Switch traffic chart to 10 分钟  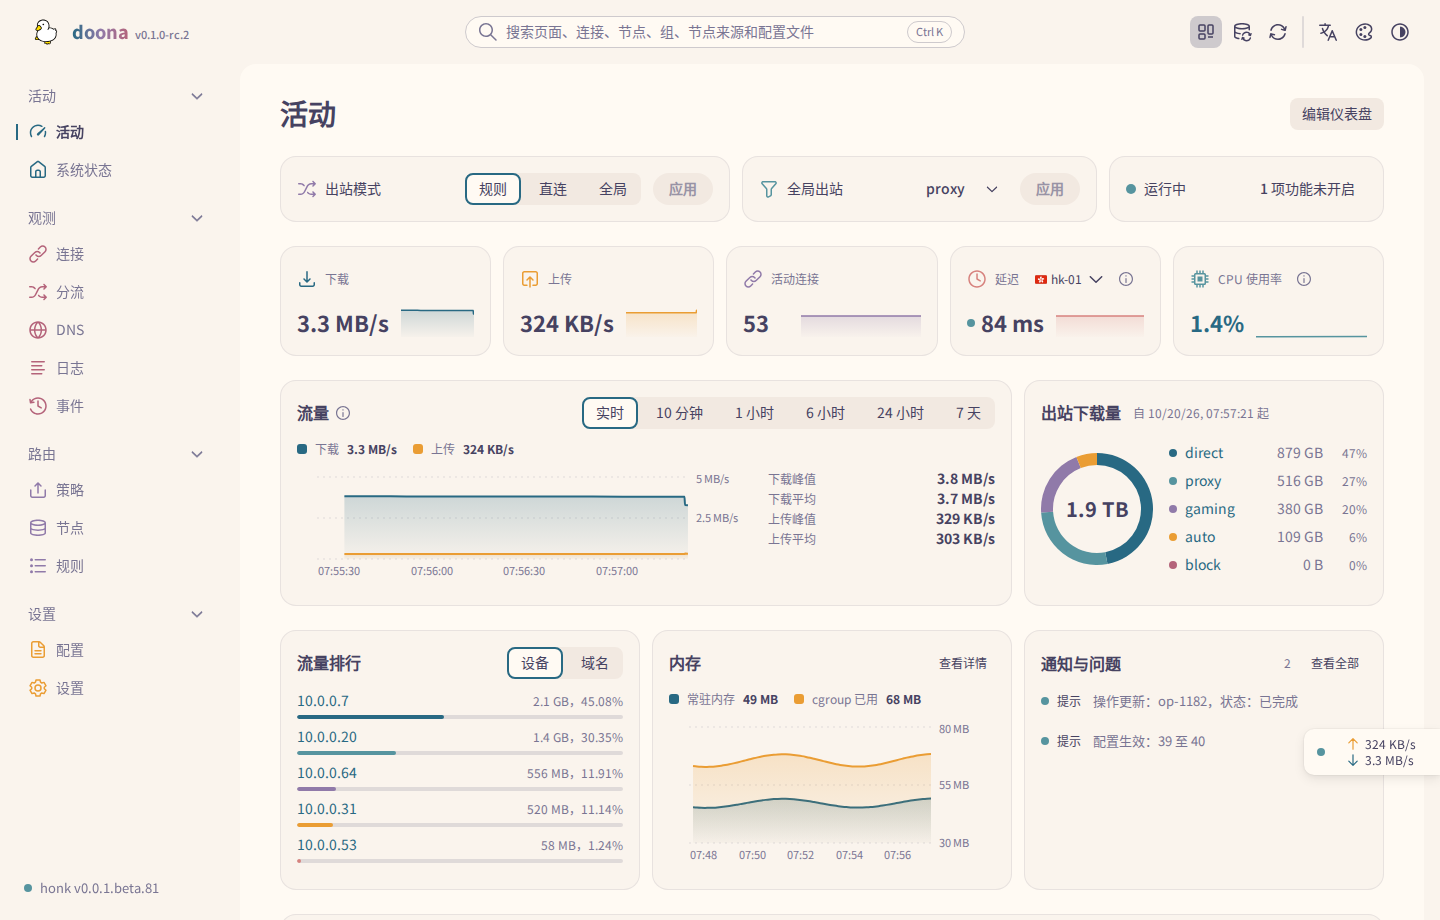coord(680,413)
